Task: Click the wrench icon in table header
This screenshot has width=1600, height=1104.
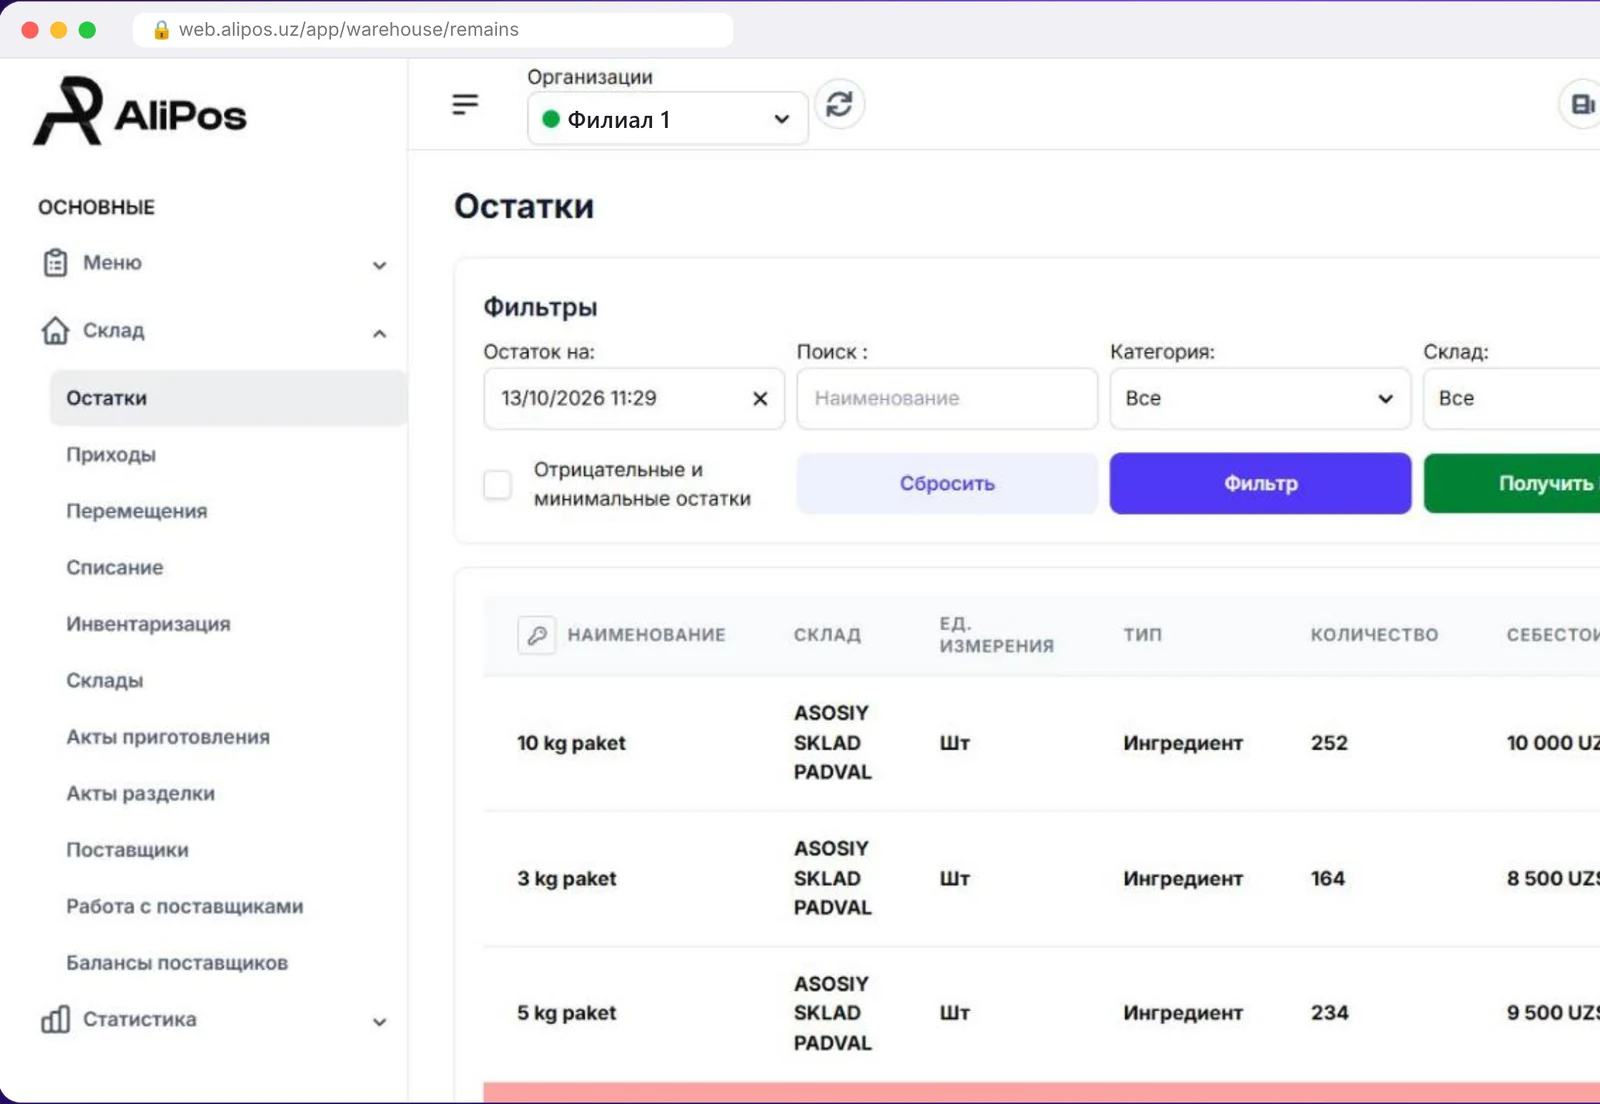Action: (x=537, y=635)
